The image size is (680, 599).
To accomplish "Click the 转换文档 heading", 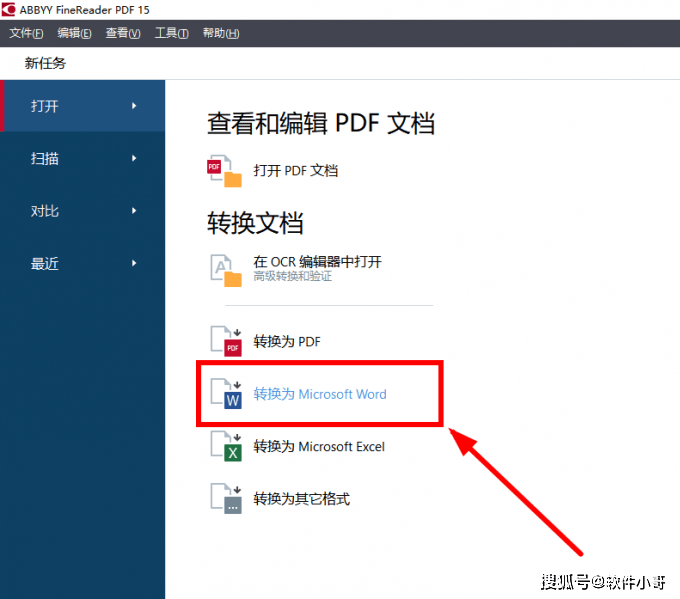I will tap(255, 223).
